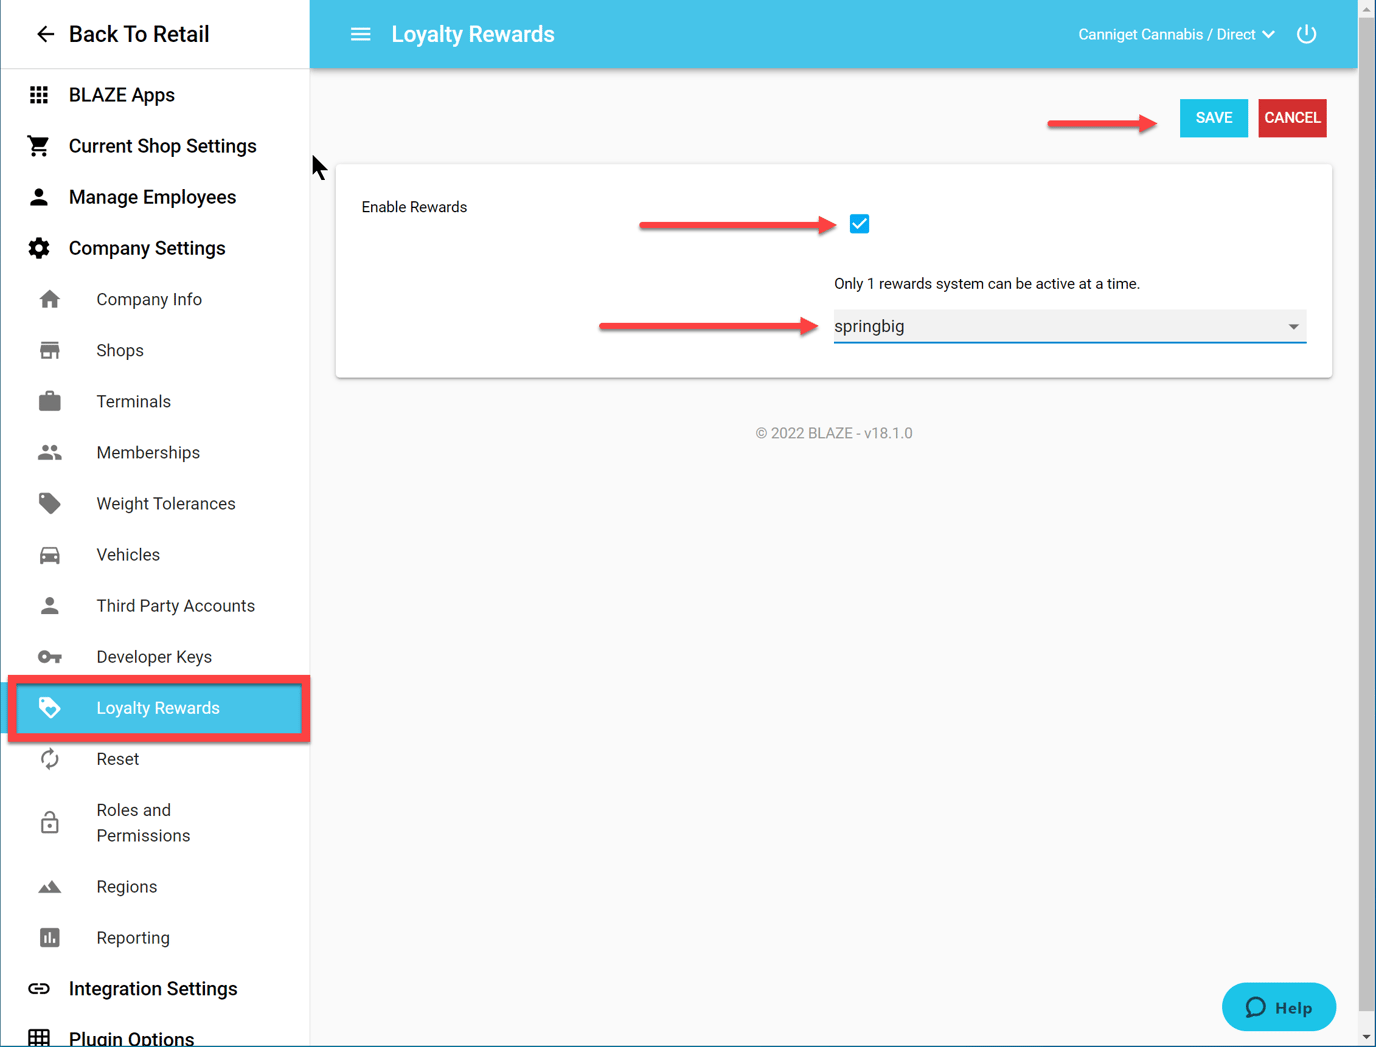Click the Developer Keys key icon

(50, 657)
